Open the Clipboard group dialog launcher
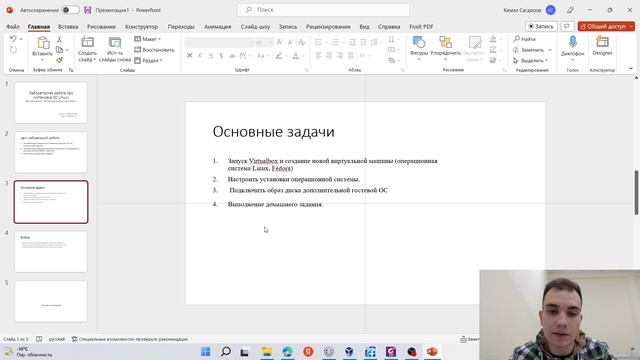This screenshot has height=360, width=640. click(71, 70)
